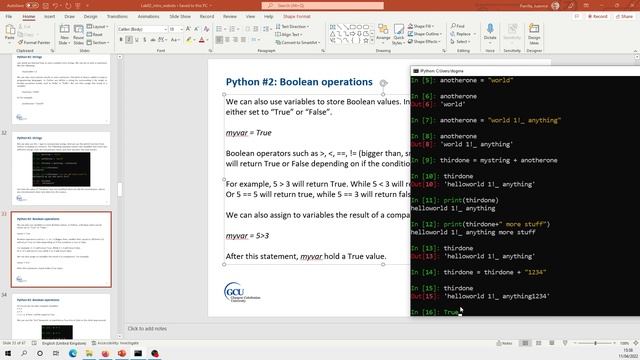Viewport: 640px width, 360px height.
Task: Switch to Normal view icon
Action: [x=525, y=343]
